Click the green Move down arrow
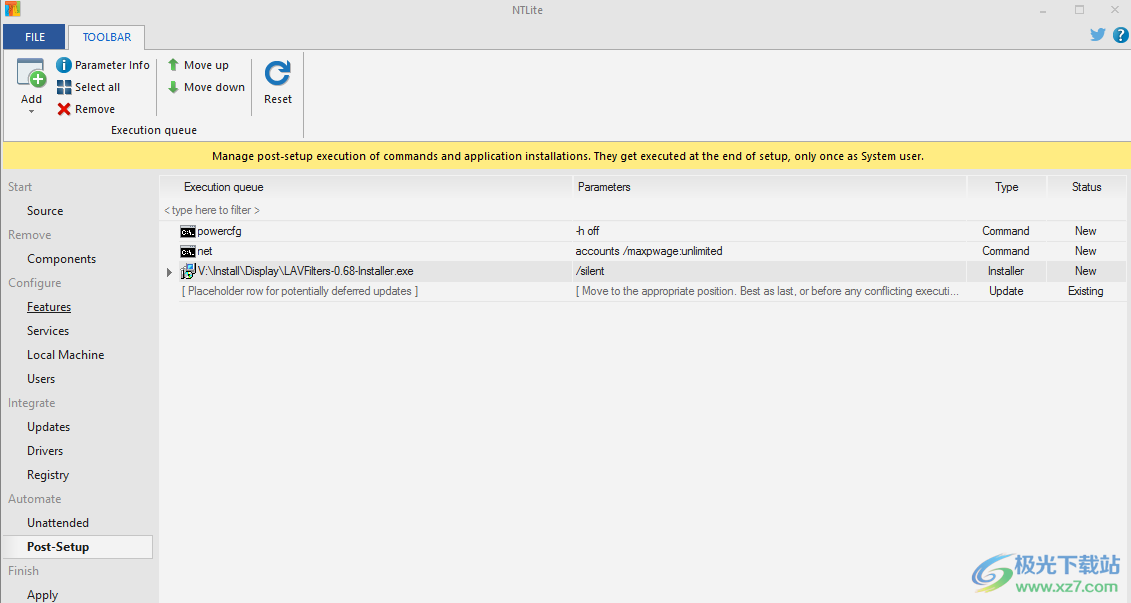 pos(173,87)
